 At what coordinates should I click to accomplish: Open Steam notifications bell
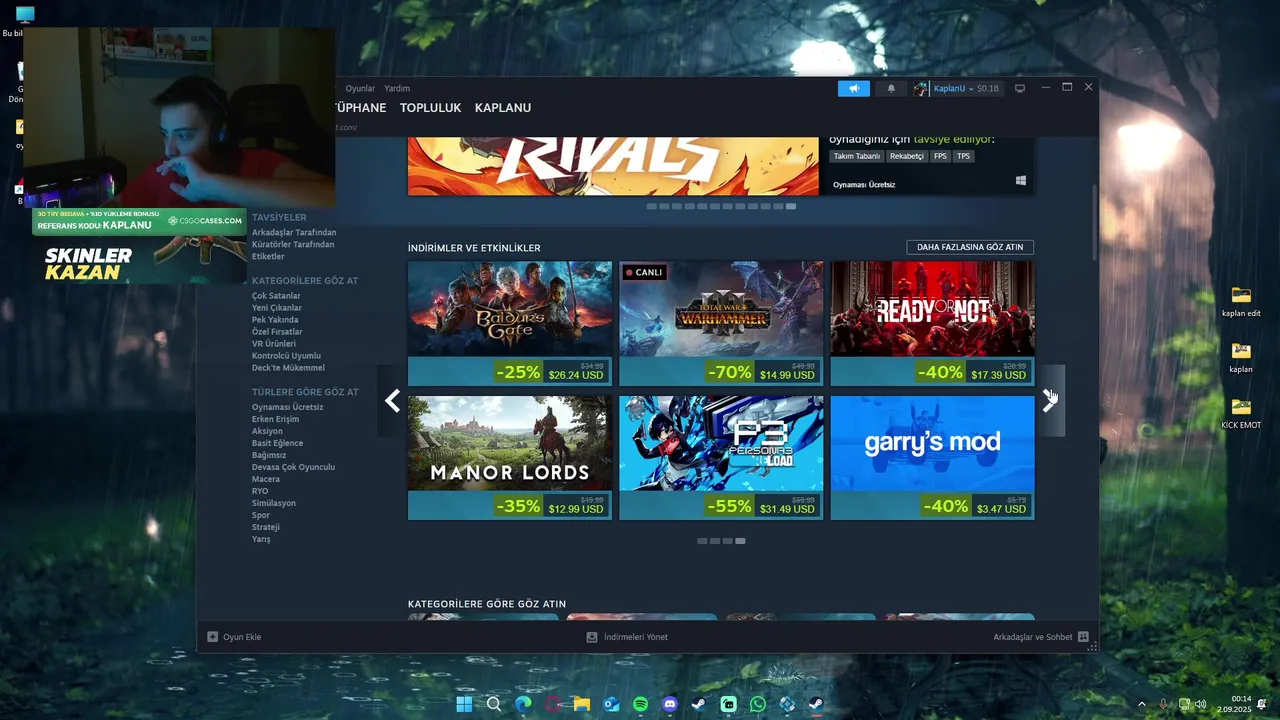pyautogui.click(x=891, y=88)
